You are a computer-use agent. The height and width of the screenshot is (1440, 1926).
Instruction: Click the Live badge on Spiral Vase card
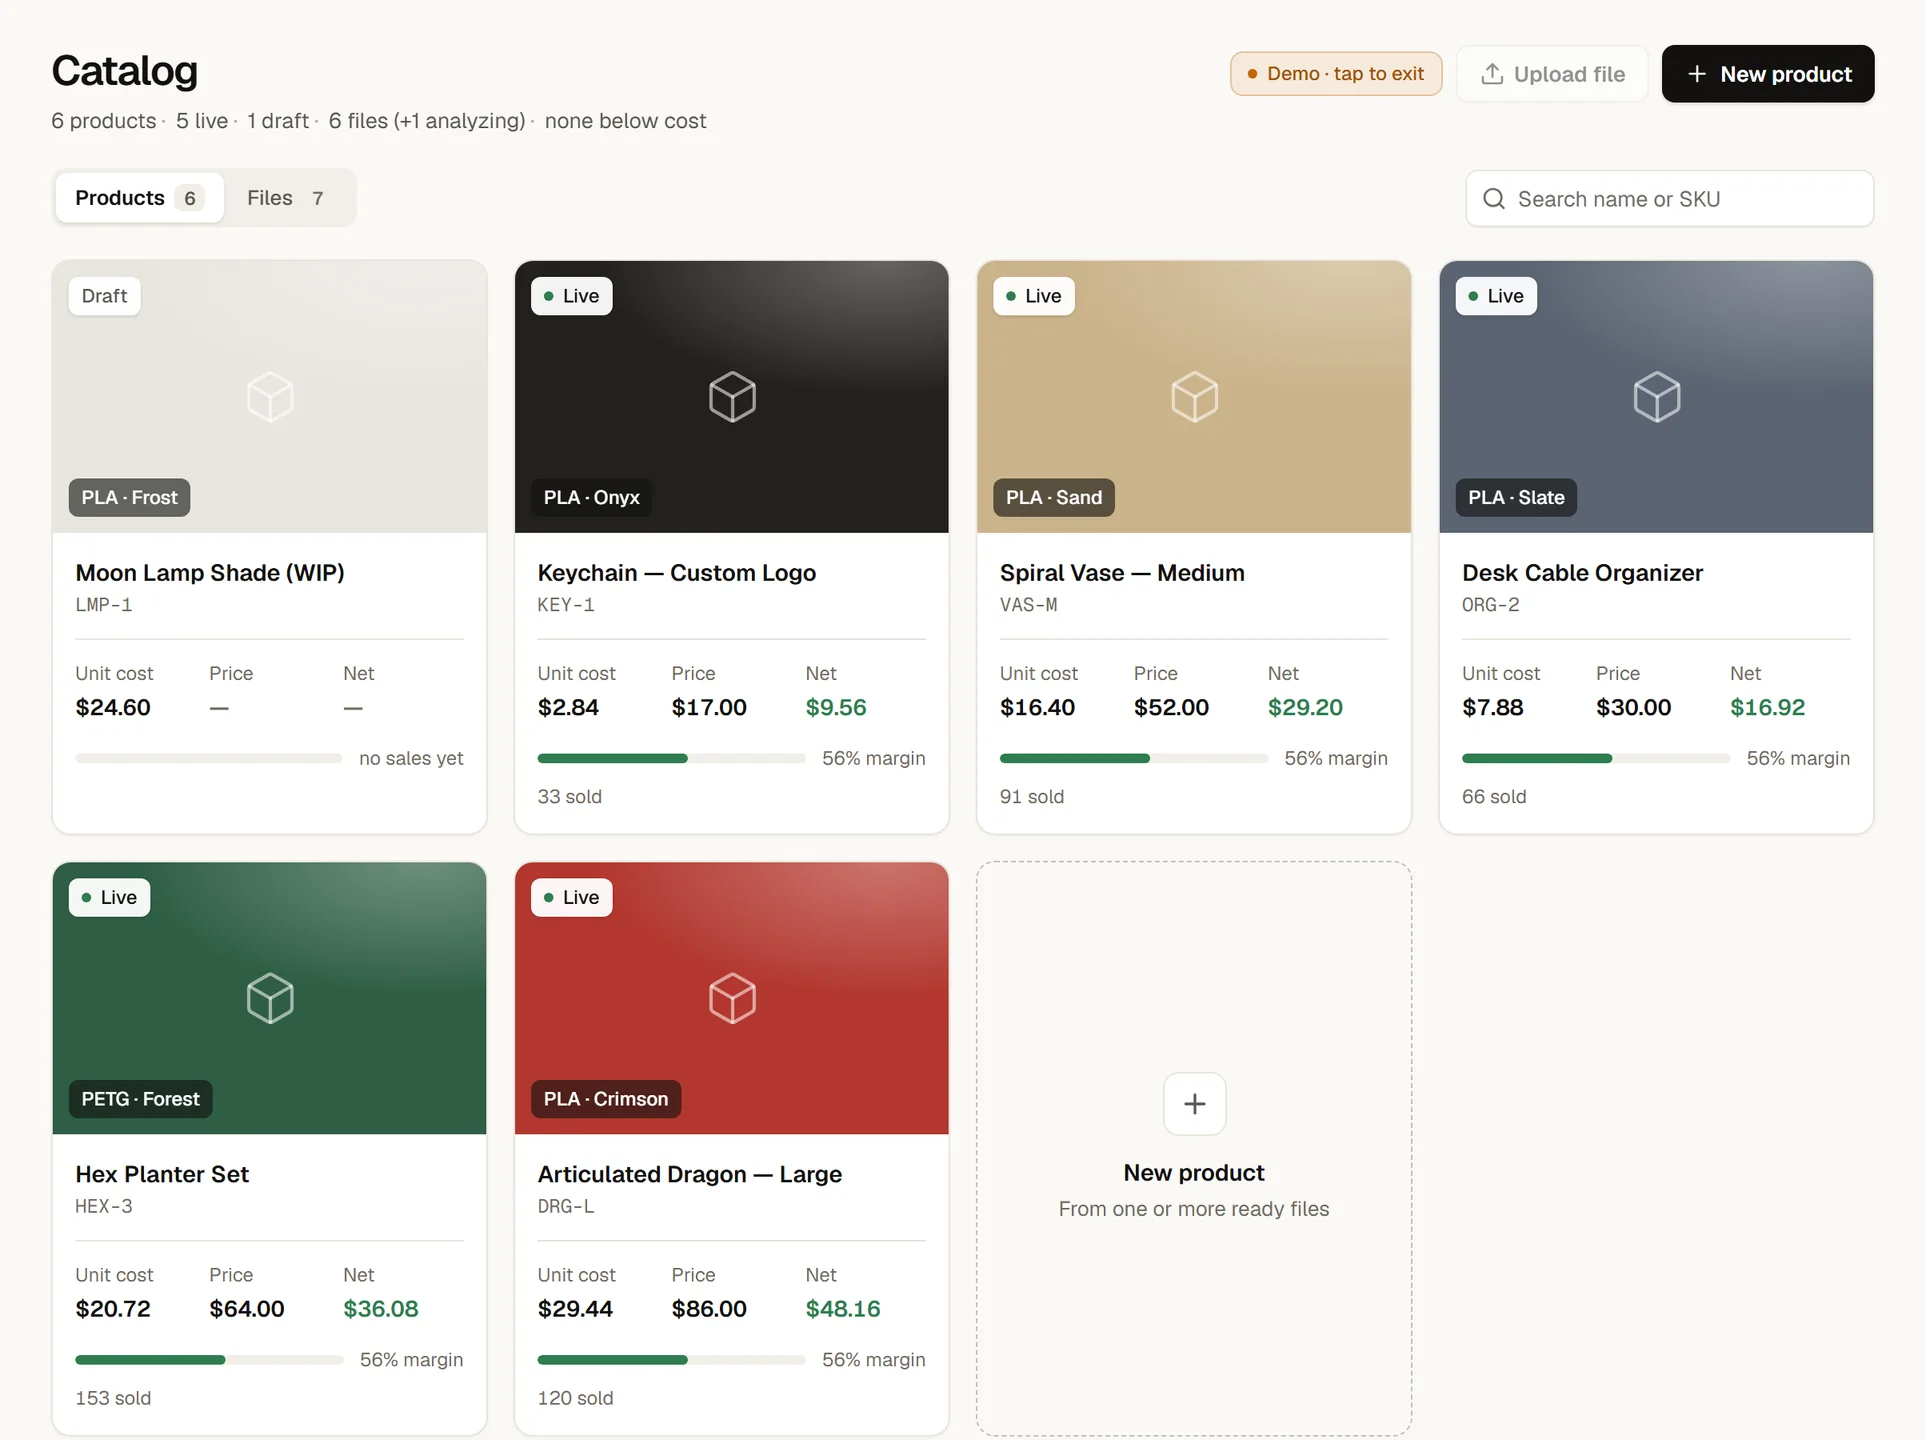(1033, 296)
